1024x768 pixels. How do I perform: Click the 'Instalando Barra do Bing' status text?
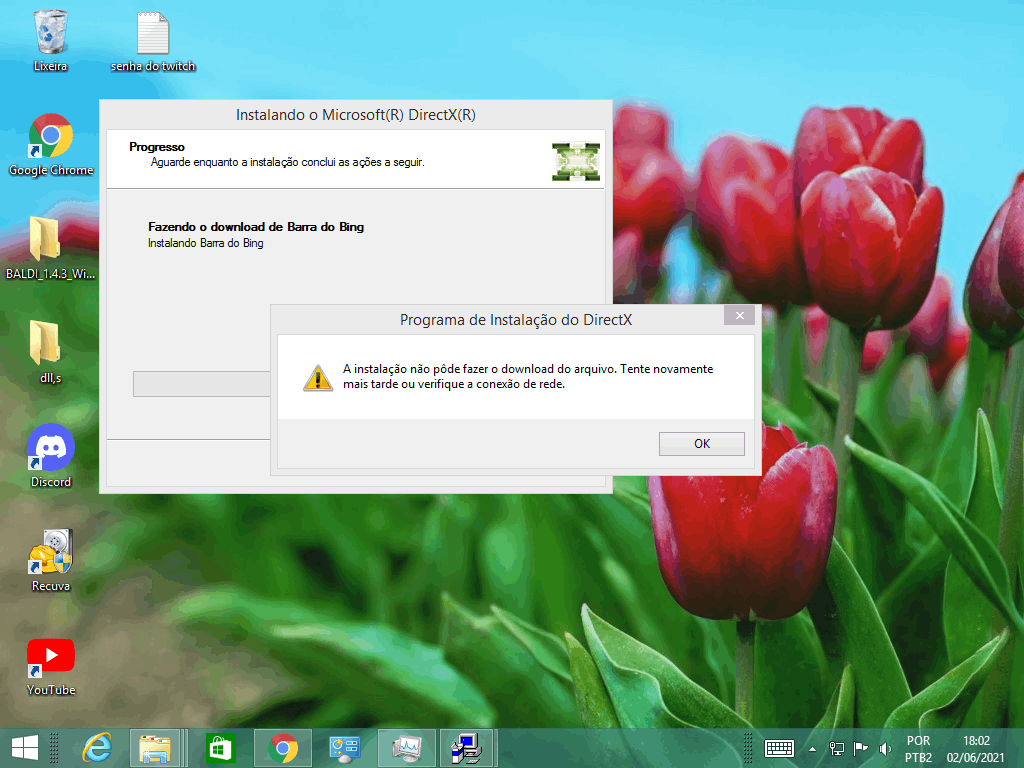[x=206, y=243]
